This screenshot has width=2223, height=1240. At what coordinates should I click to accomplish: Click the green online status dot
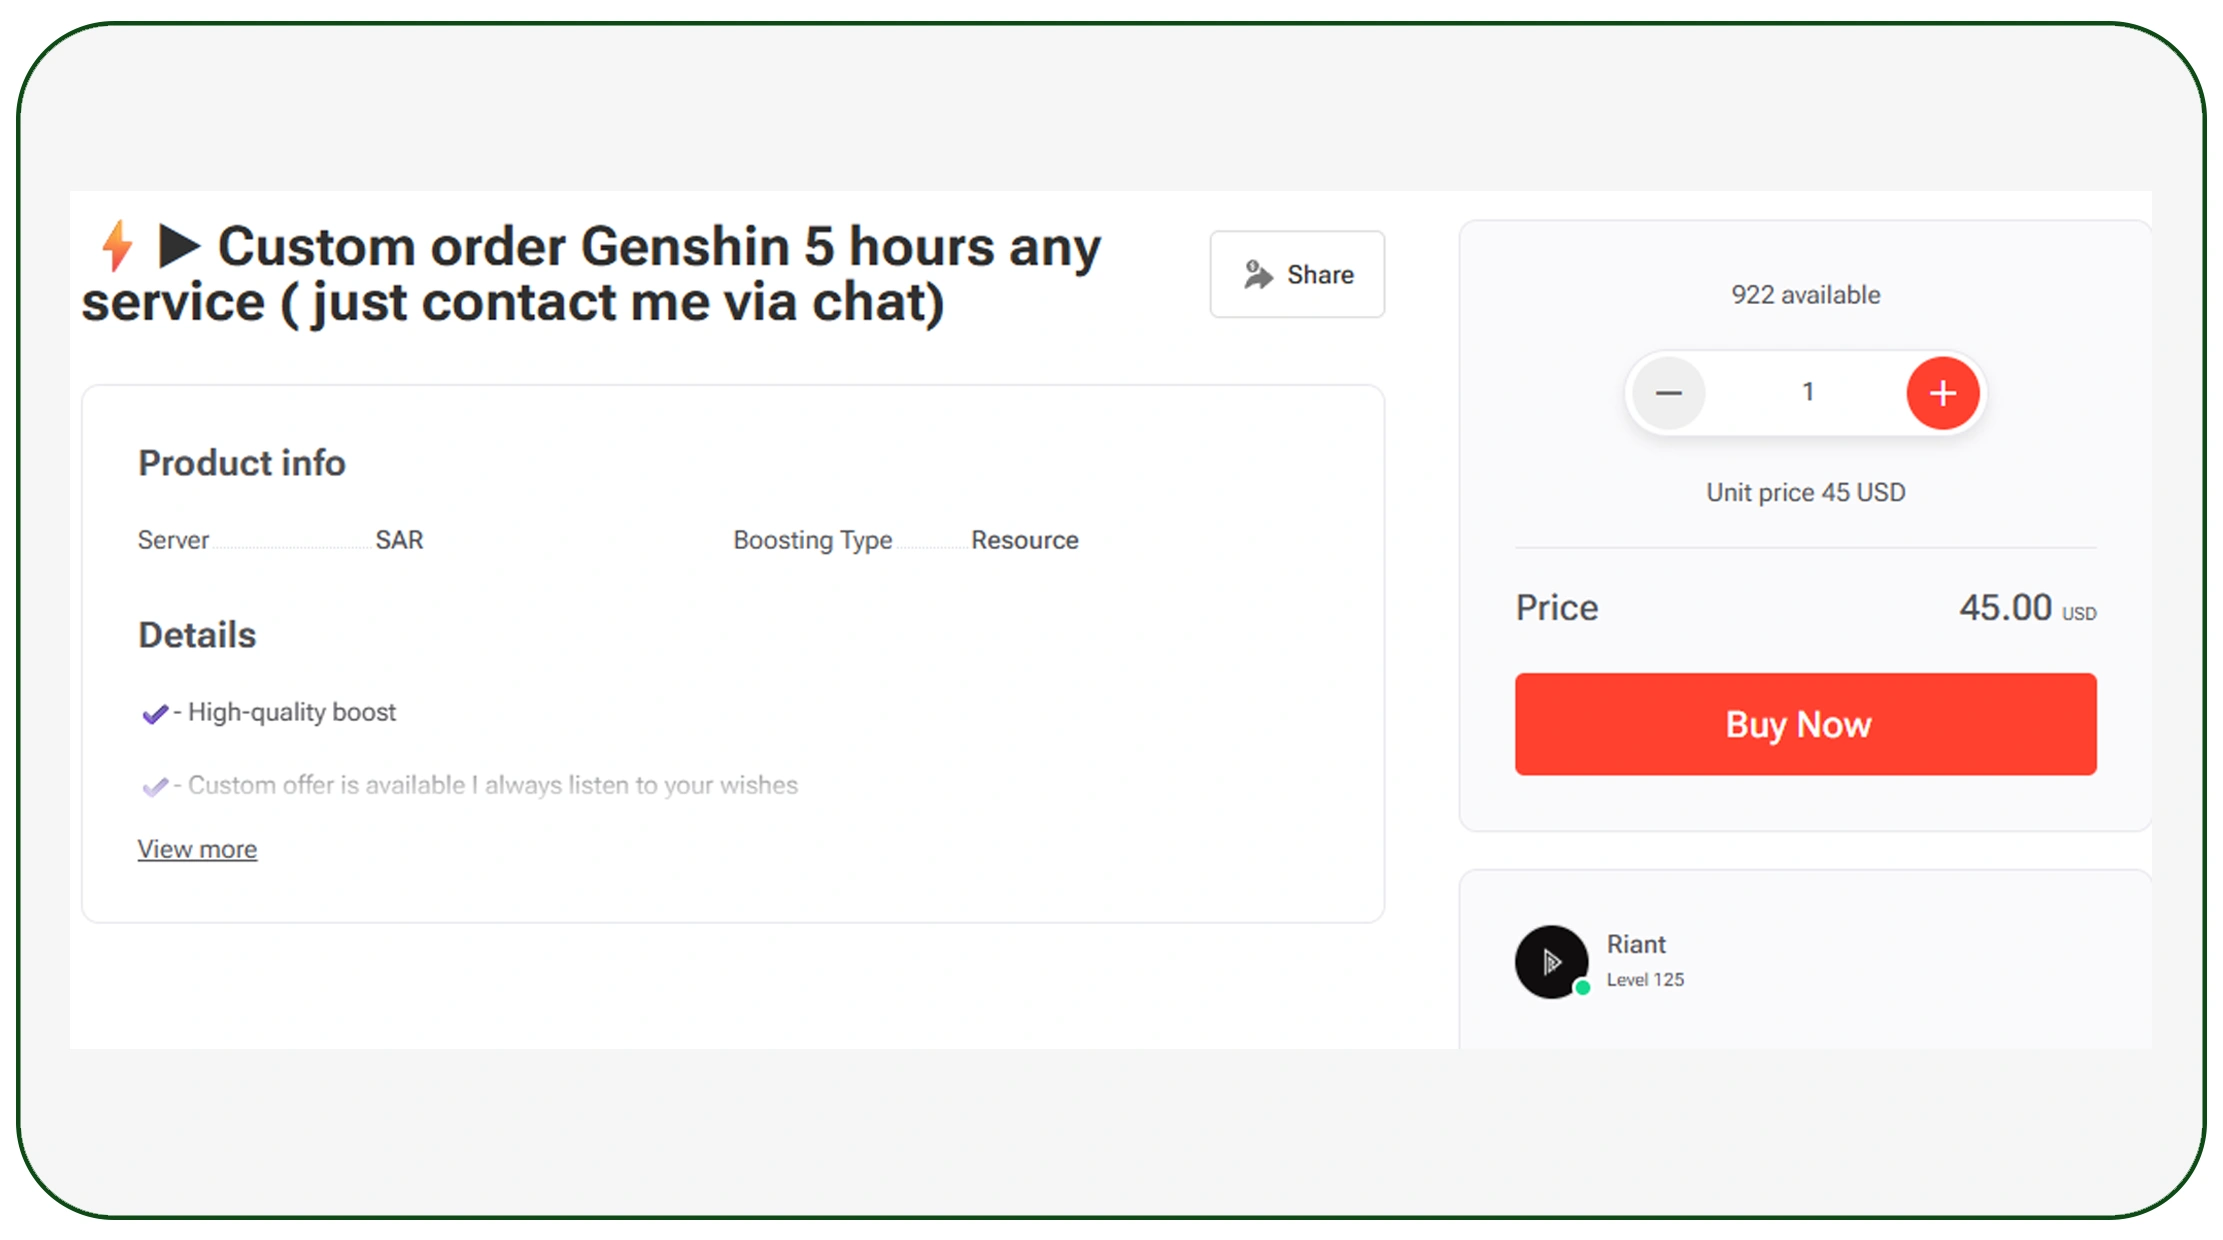coord(1582,988)
